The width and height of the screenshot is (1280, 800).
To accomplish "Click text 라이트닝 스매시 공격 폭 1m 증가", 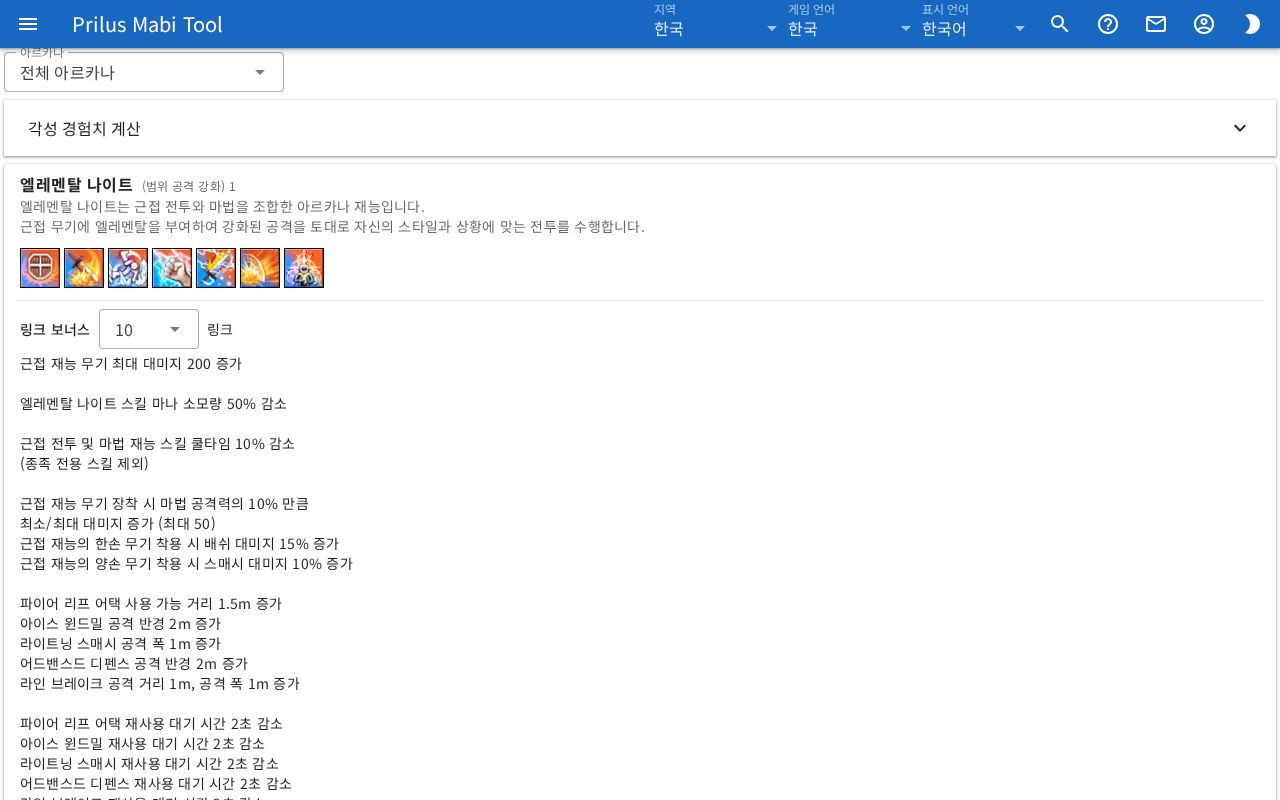I will (x=120, y=644).
